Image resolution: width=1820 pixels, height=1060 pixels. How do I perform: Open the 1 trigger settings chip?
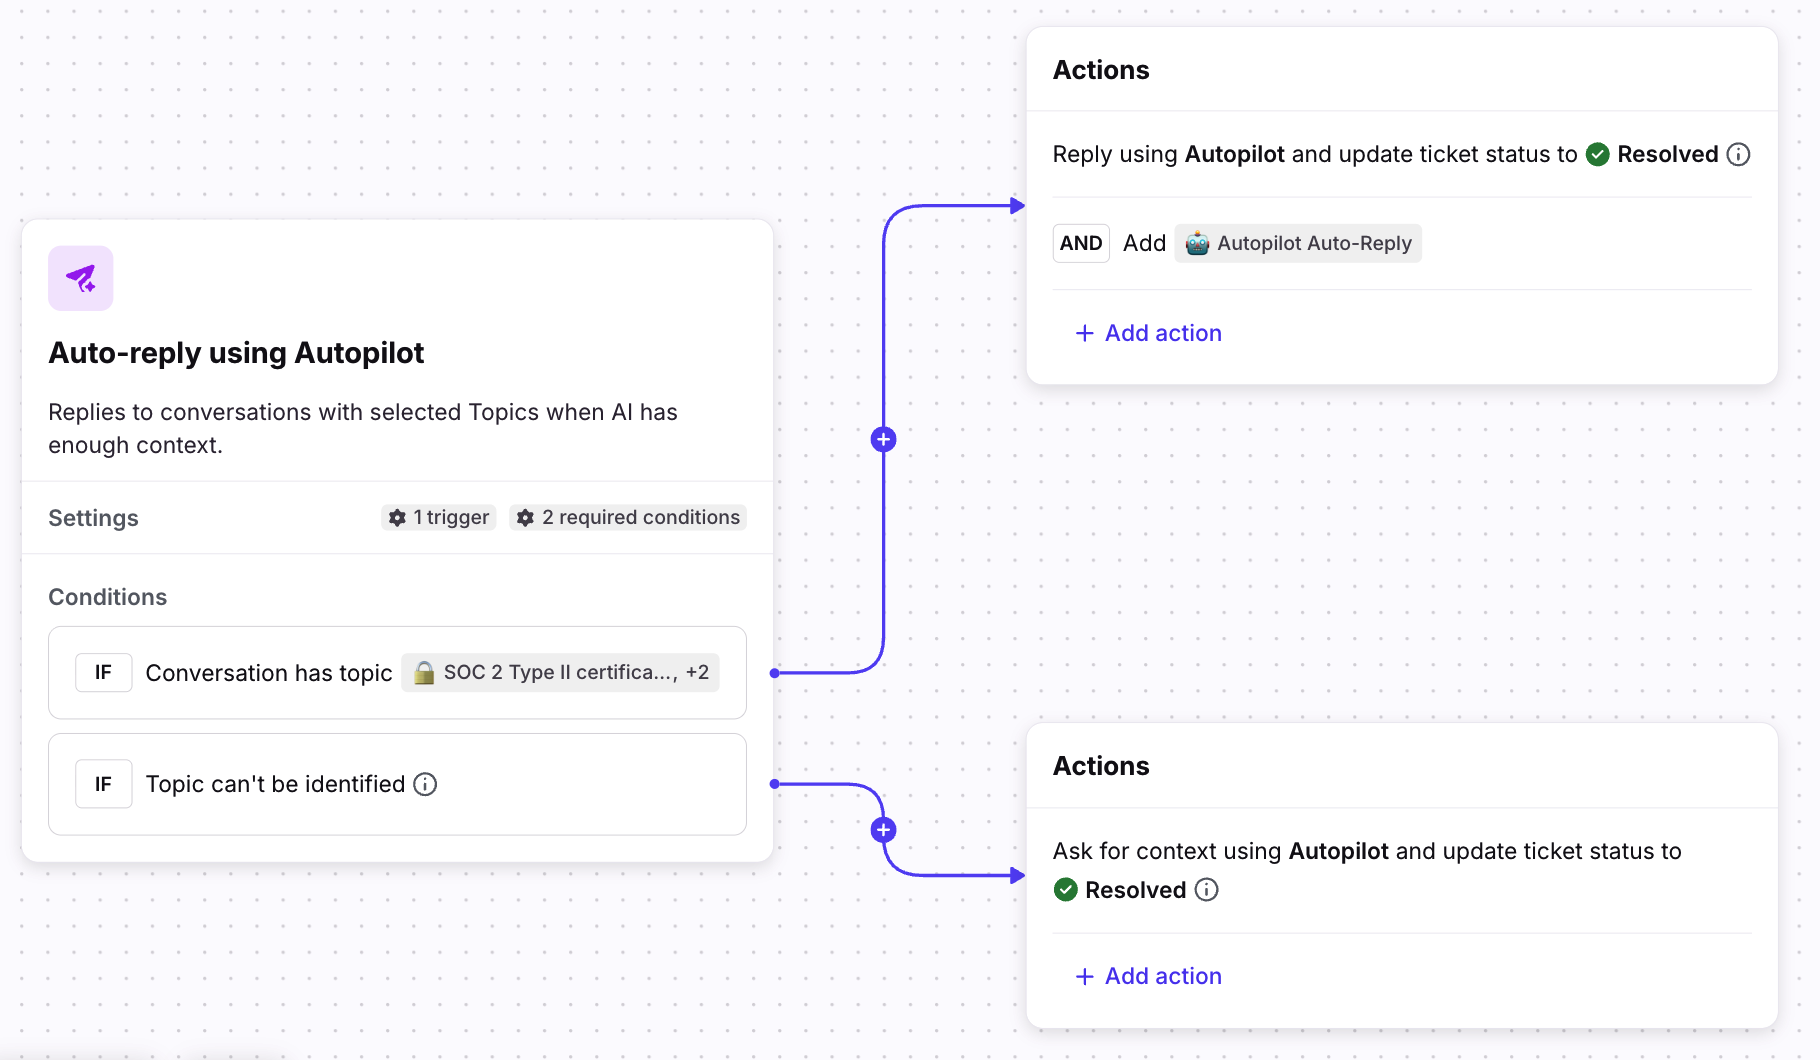[x=439, y=517]
